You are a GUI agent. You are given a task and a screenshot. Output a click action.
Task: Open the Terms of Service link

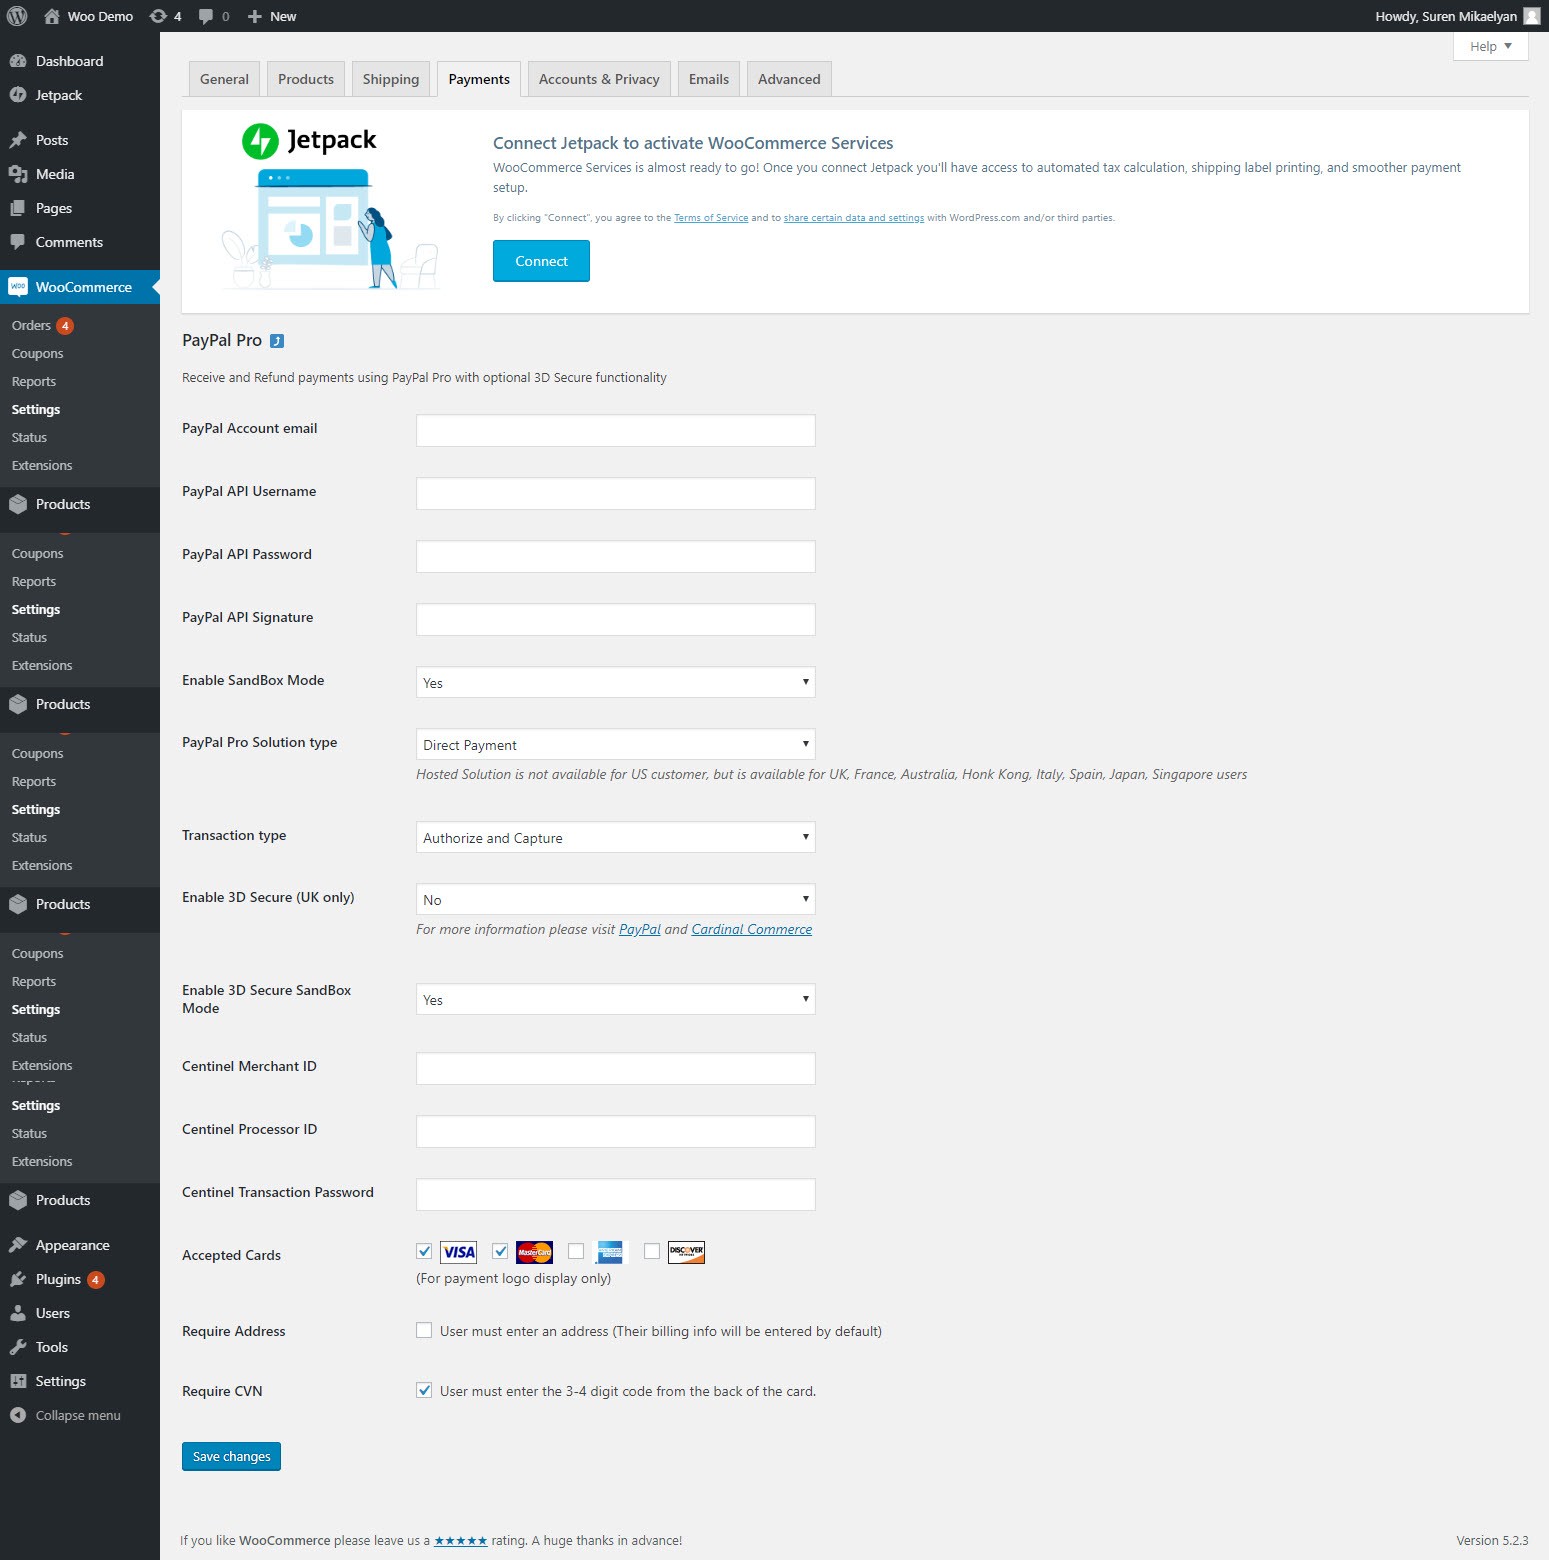pyautogui.click(x=711, y=218)
